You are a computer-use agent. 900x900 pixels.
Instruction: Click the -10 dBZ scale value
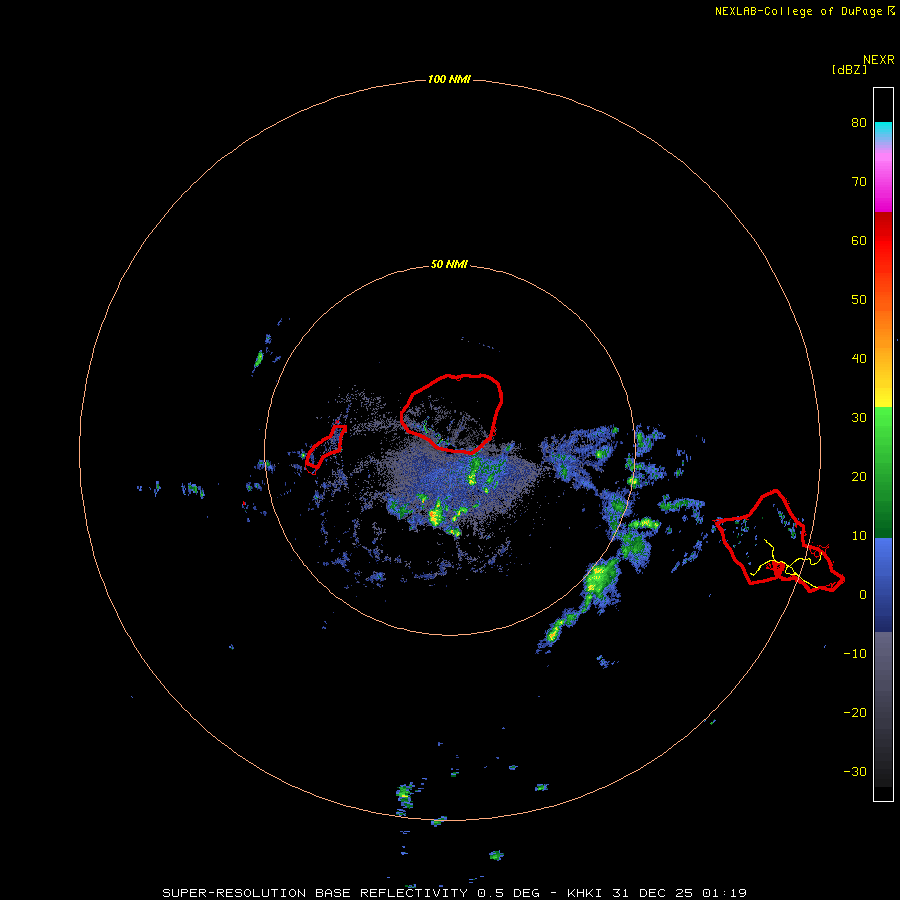point(855,653)
